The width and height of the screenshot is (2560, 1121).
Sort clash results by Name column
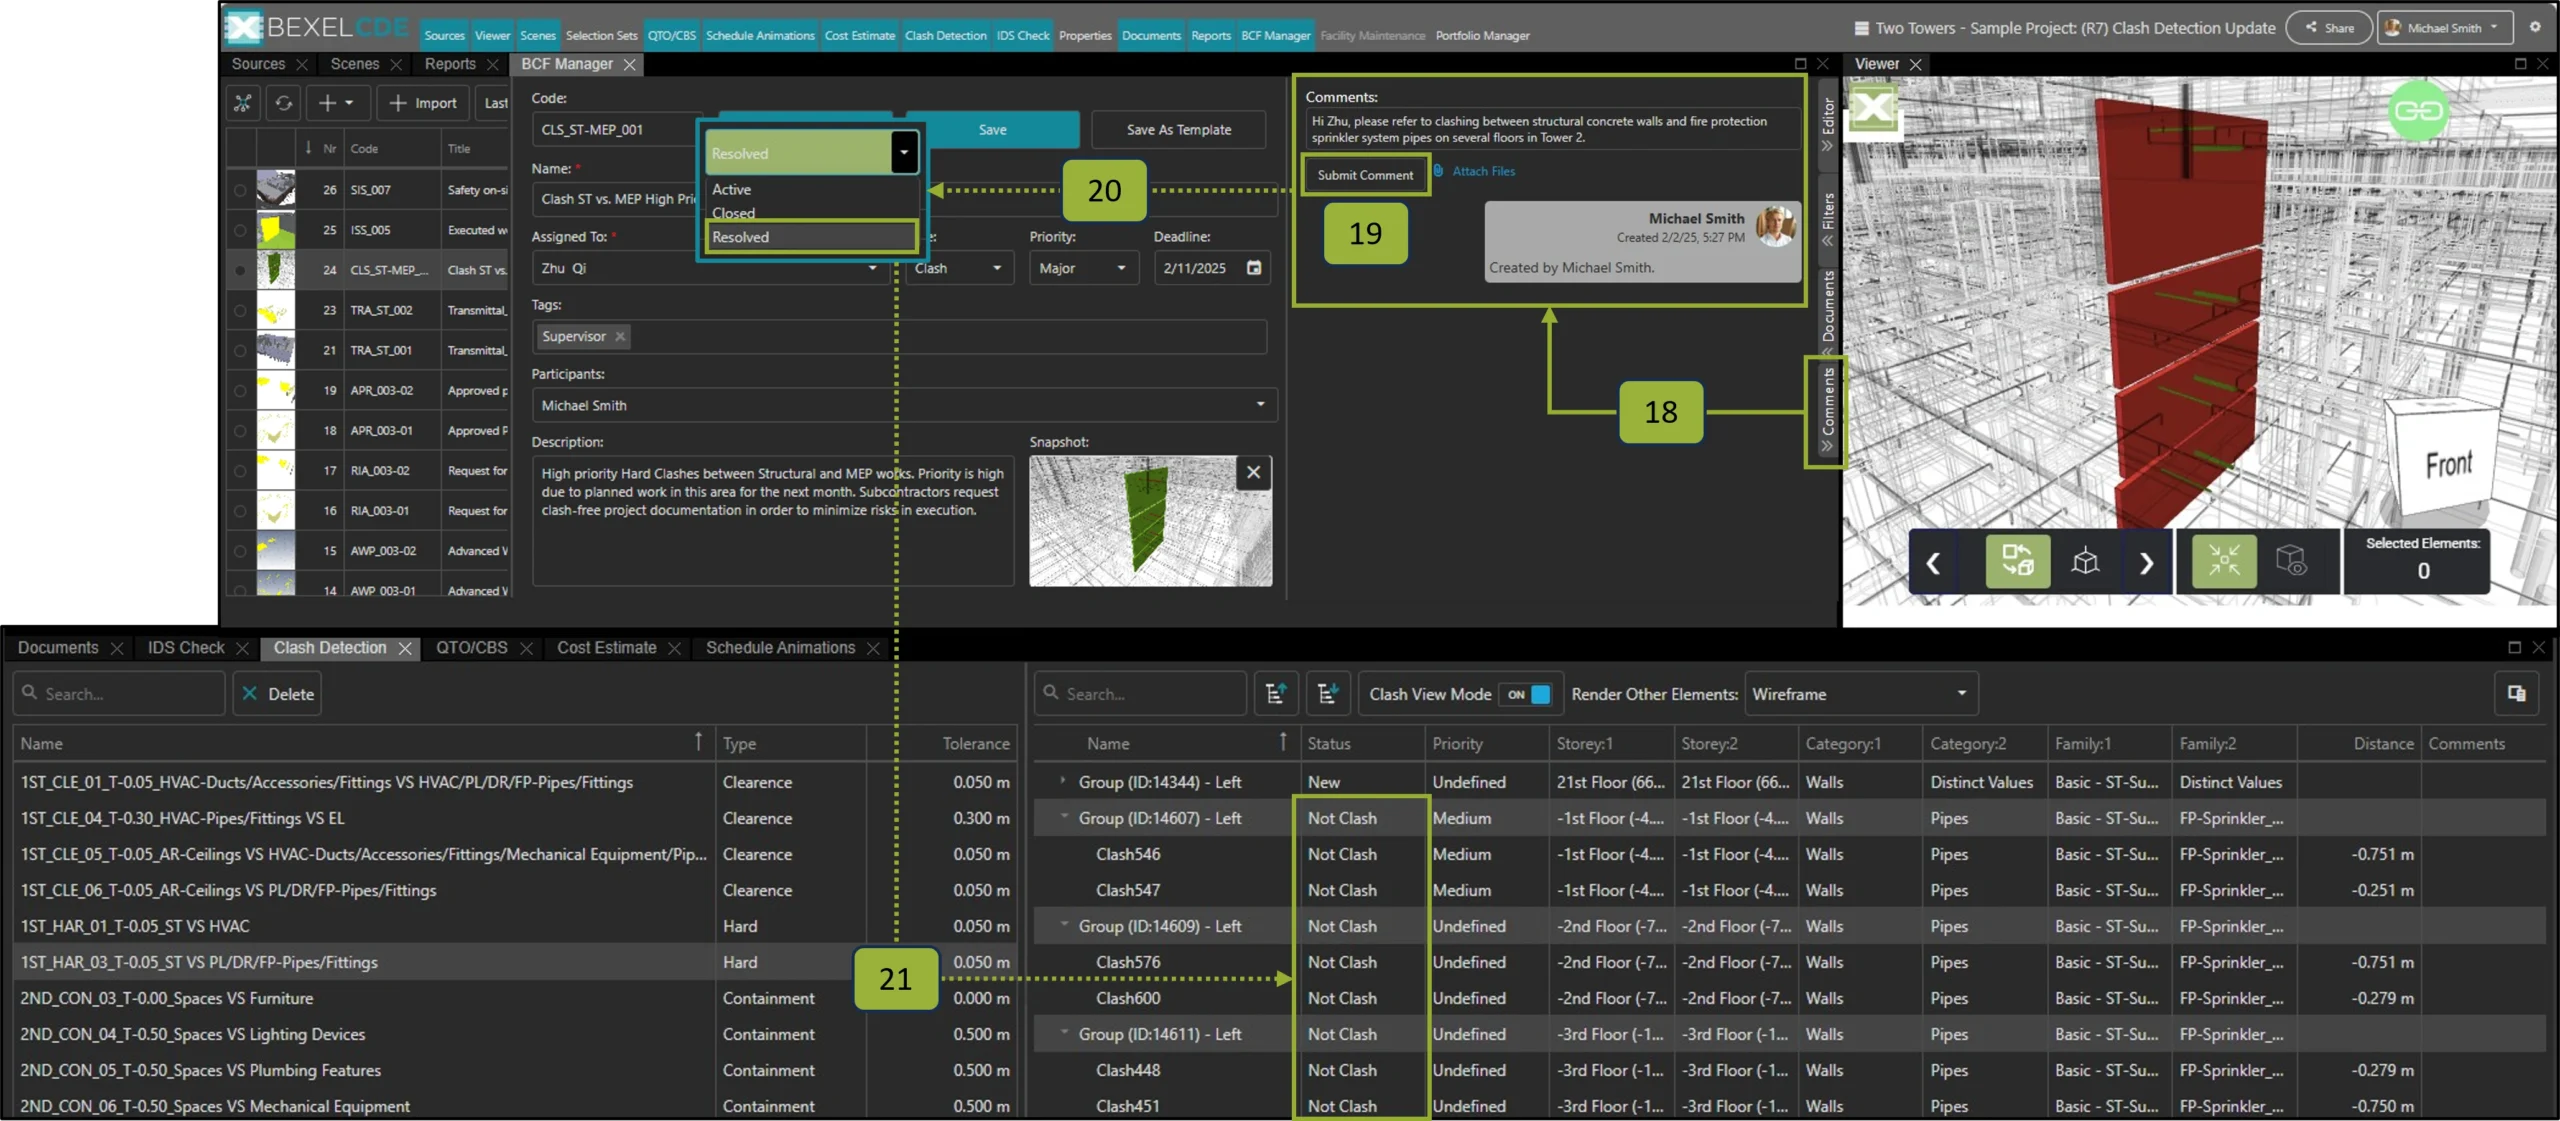click(1108, 744)
